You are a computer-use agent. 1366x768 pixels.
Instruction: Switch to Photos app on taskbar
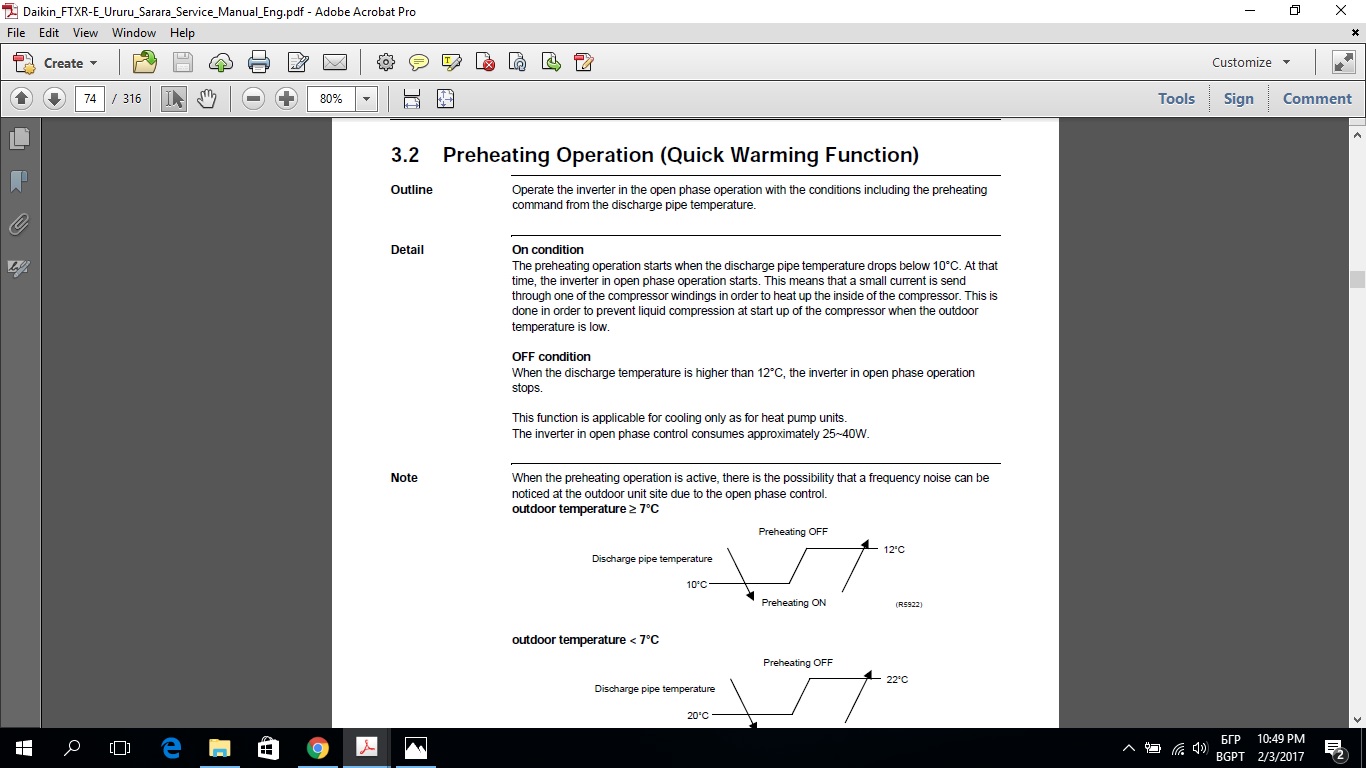click(x=415, y=748)
